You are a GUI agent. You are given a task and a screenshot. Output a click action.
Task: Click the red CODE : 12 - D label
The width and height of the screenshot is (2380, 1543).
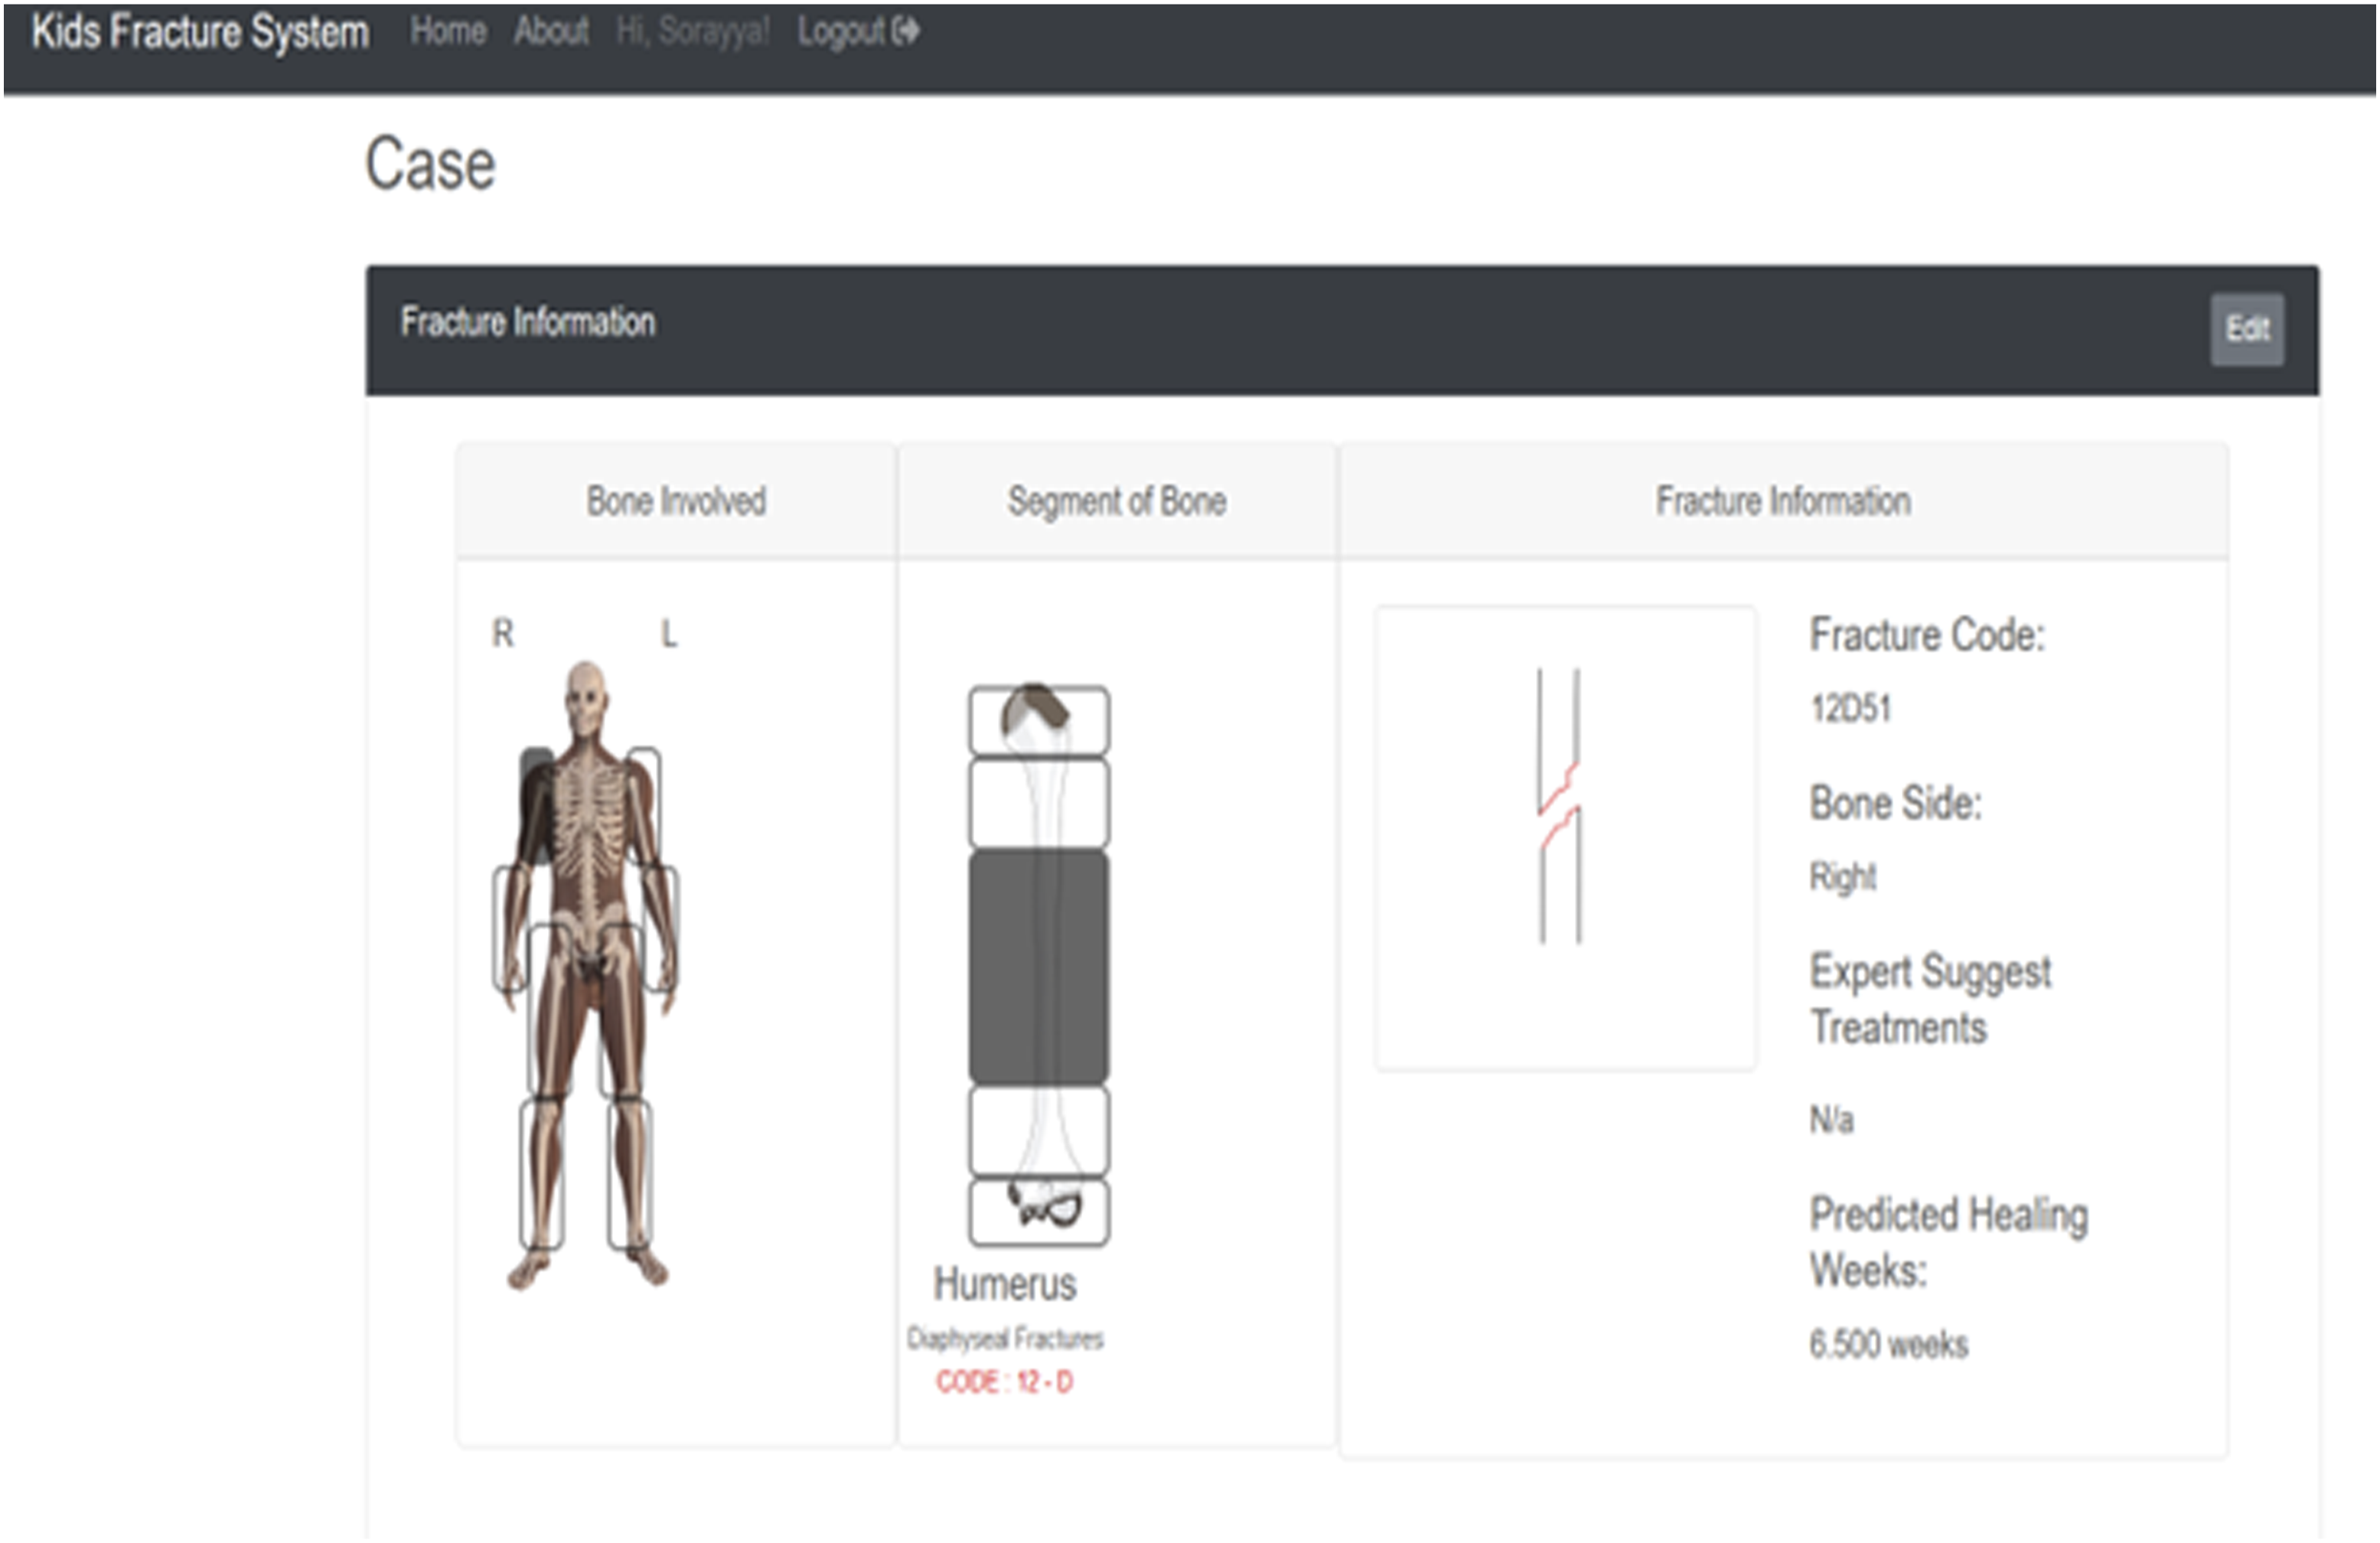click(x=1004, y=1382)
